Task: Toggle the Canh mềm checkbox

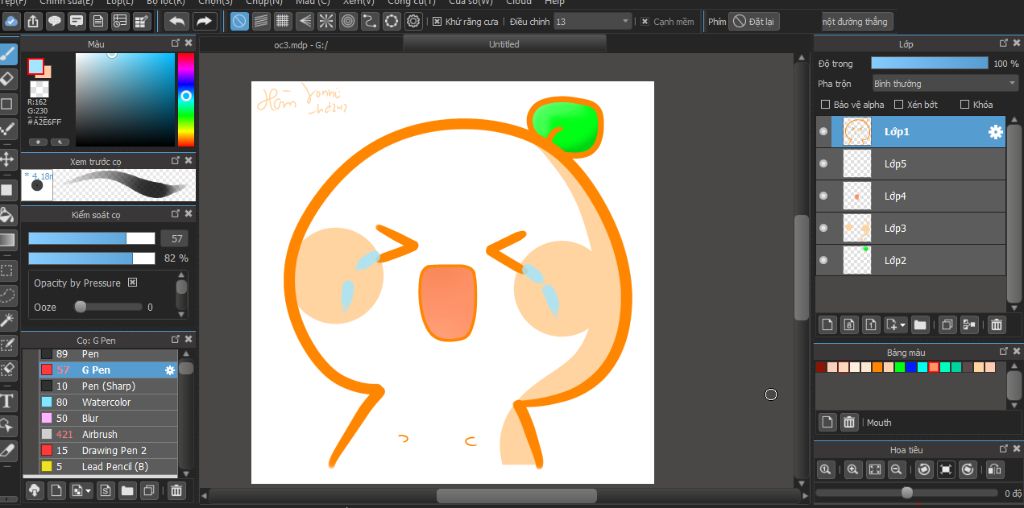Action: (645, 22)
